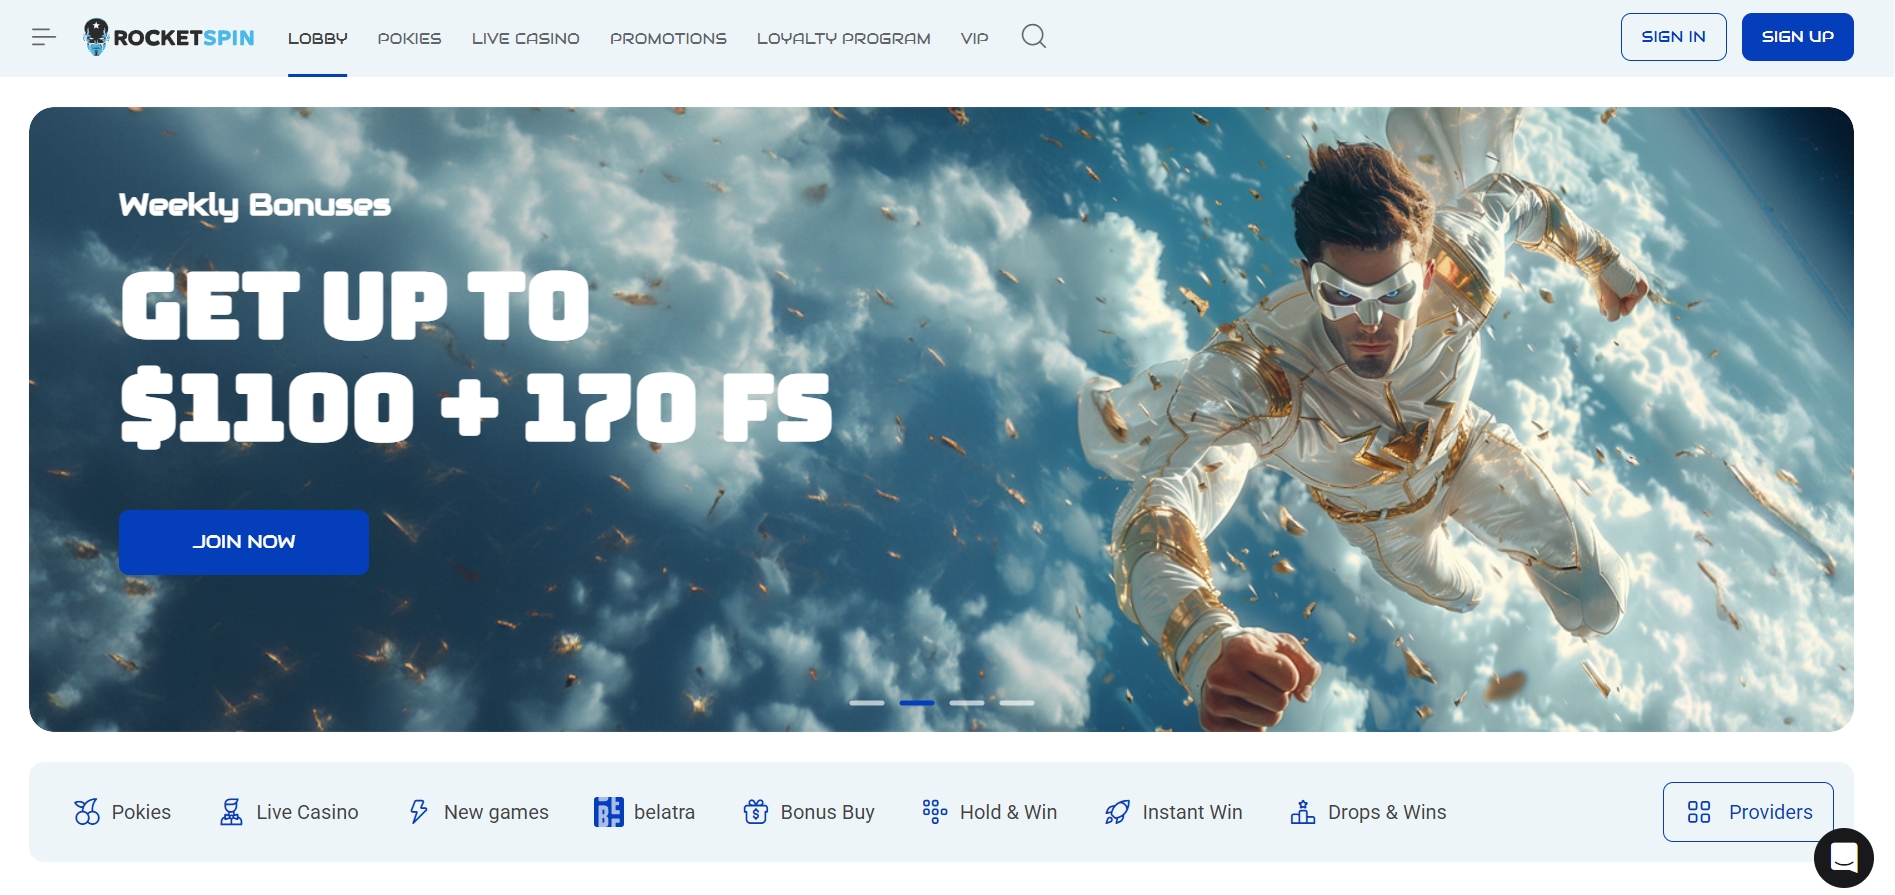Select the Pokies cherry icon category

pos(123,812)
